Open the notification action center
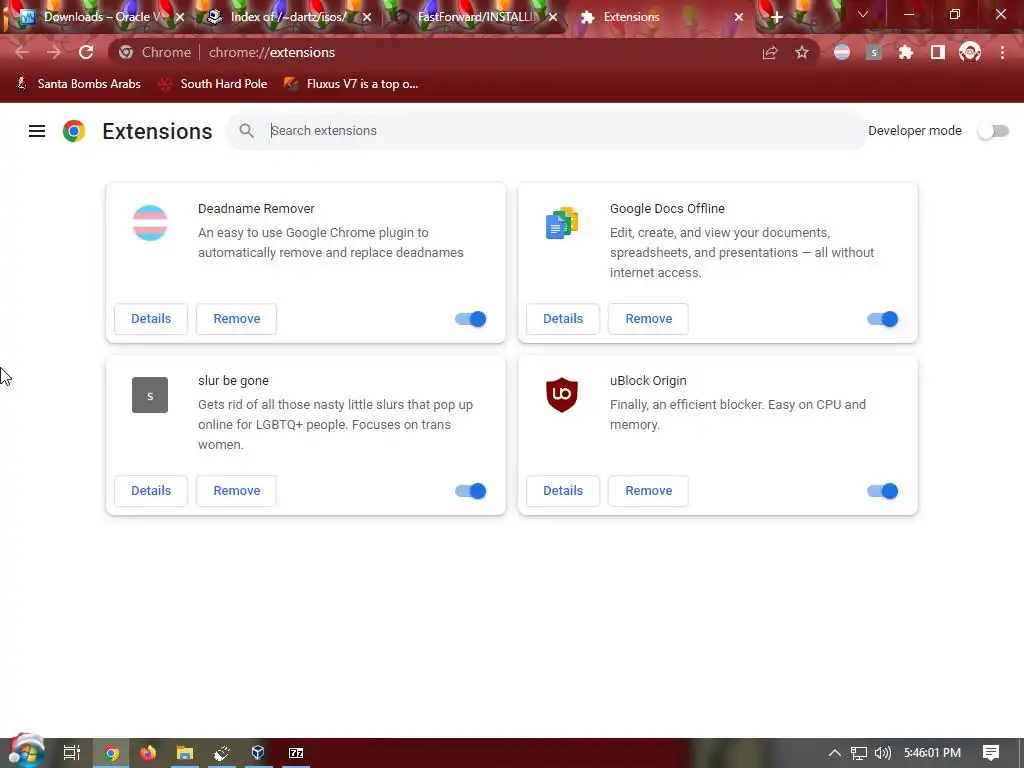The width and height of the screenshot is (1024, 768). coord(991,753)
